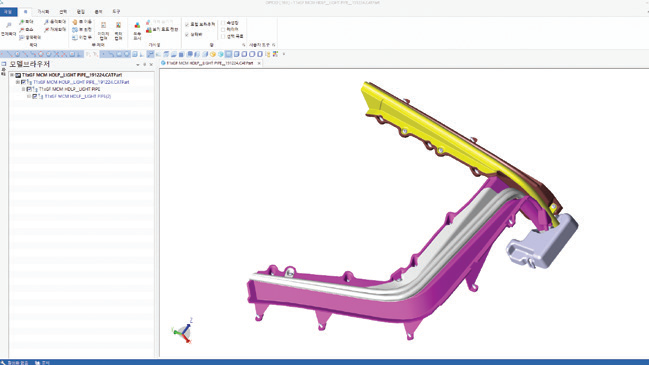Click the hand-shaped view pan icon
The image size is (649, 365).
[75, 22]
